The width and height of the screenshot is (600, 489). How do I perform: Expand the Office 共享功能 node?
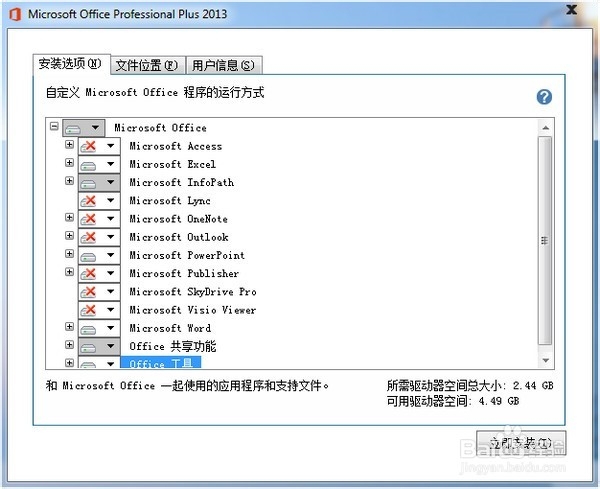[x=69, y=345]
